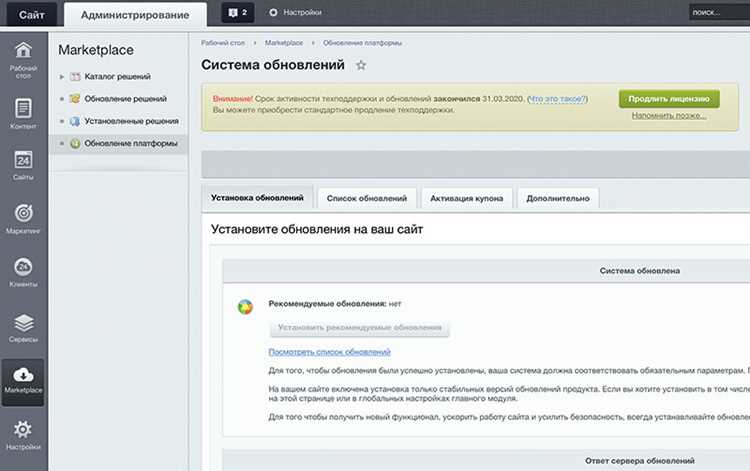The image size is (750, 471).
Task: Open the Контент sidebar section
Action: coord(23,113)
